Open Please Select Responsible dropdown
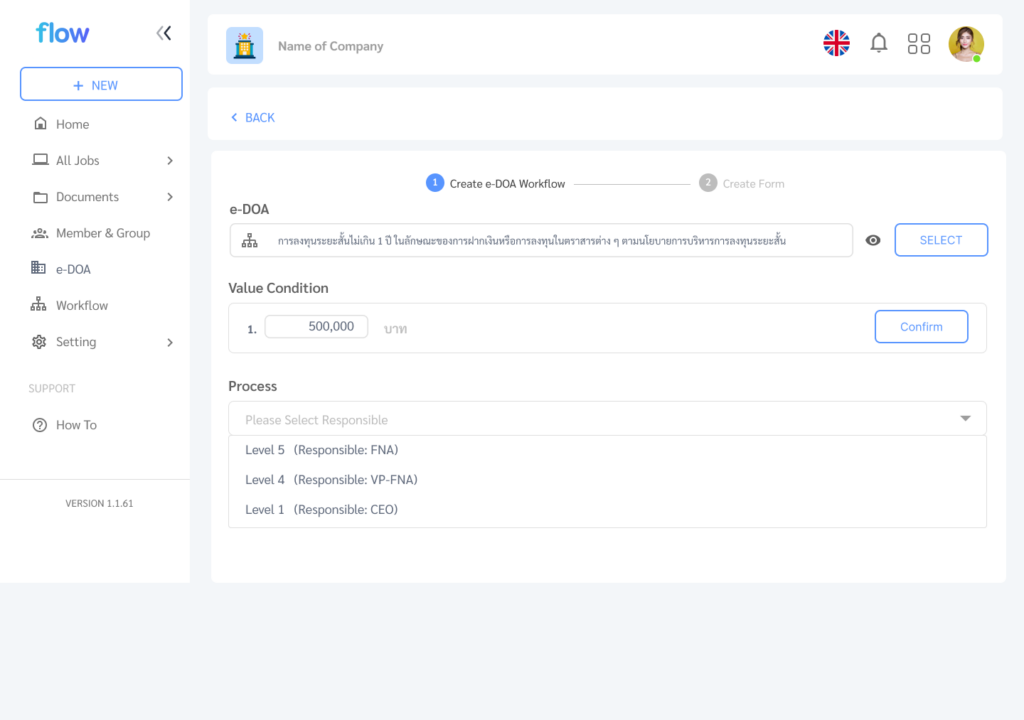Viewport: 1024px width, 720px height. [x=607, y=419]
